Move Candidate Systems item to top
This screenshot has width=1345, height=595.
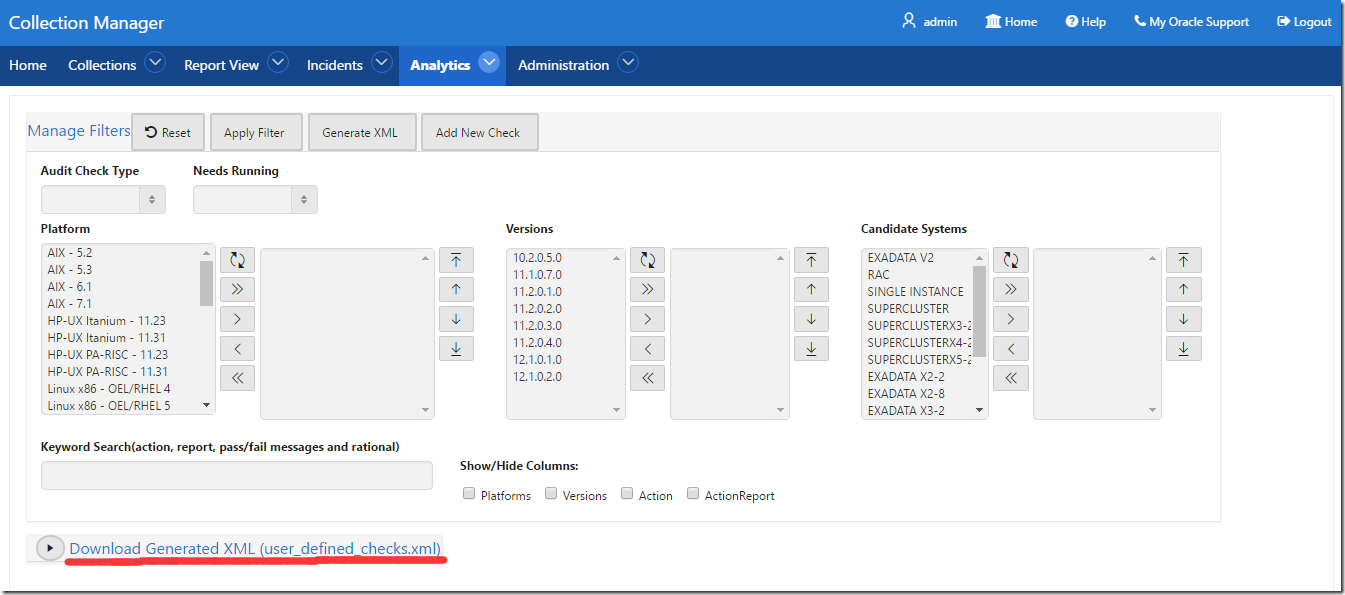coord(1183,260)
